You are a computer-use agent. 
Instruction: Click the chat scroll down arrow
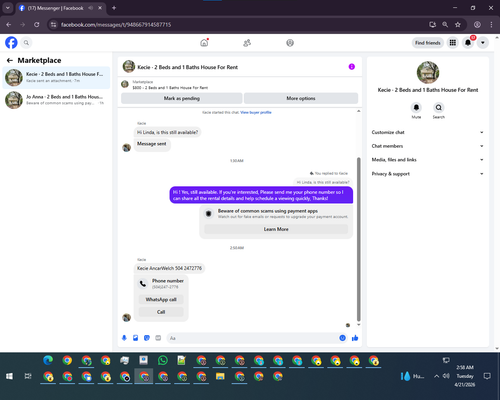pos(359,324)
